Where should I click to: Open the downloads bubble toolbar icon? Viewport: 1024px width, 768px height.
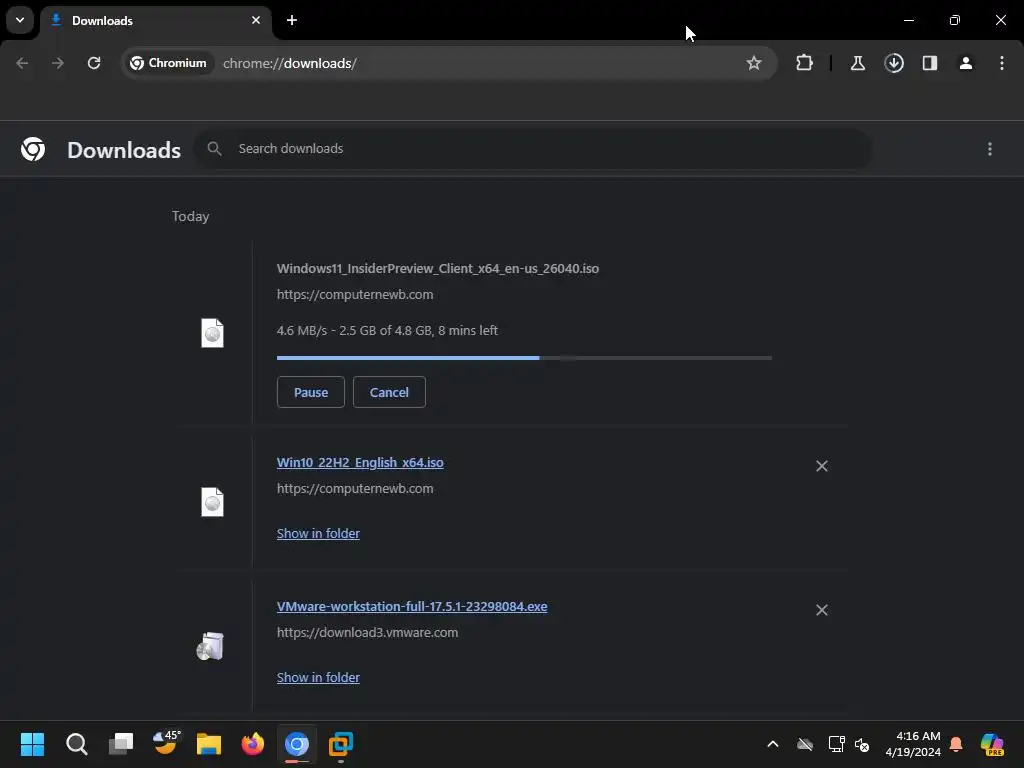pyautogui.click(x=894, y=63)
